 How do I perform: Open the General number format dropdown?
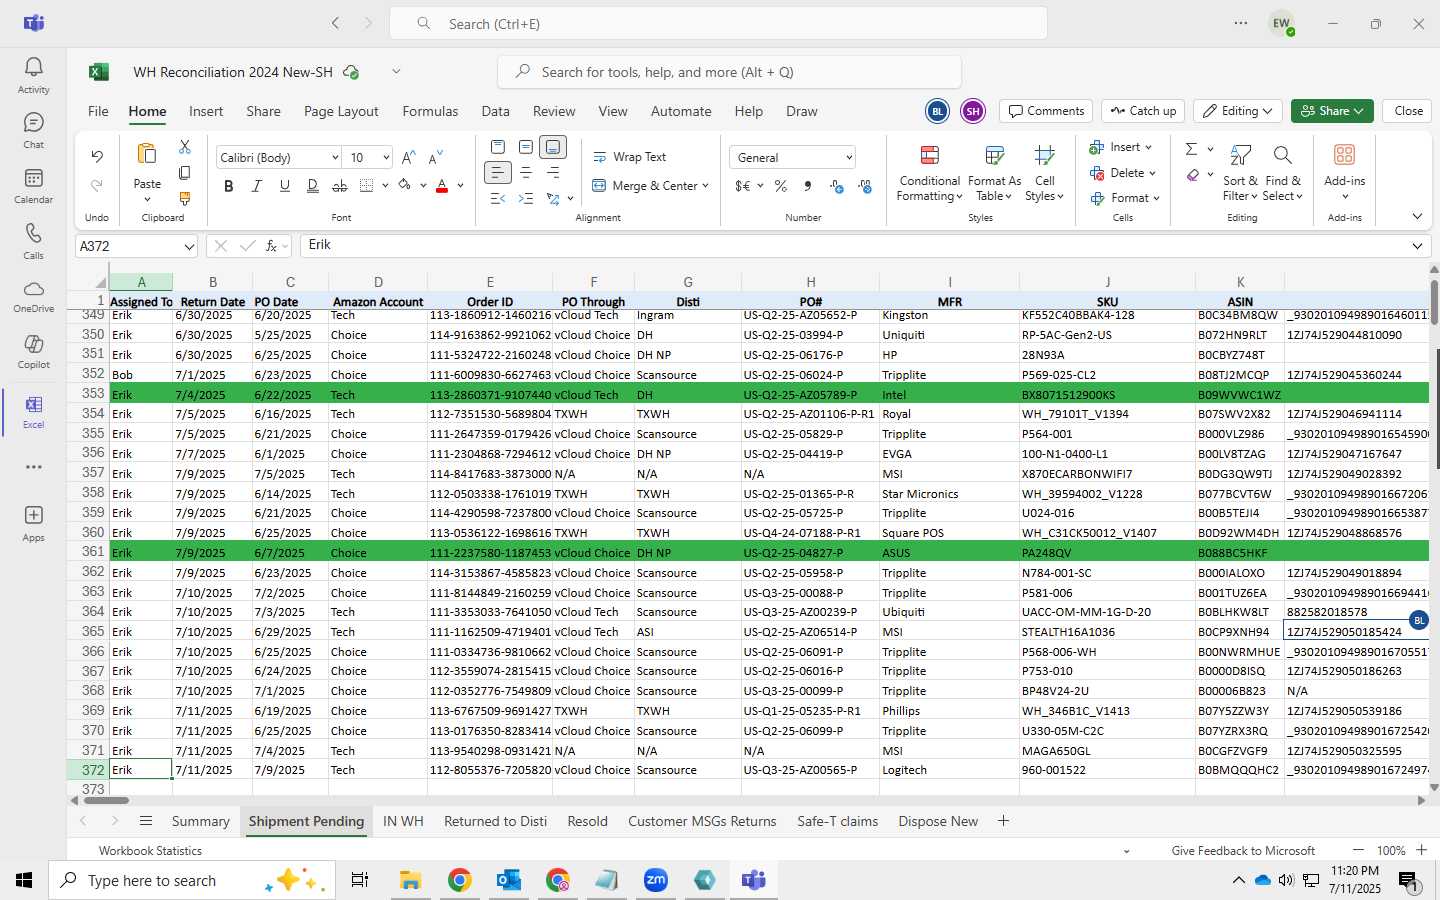(x=849, y=158)
